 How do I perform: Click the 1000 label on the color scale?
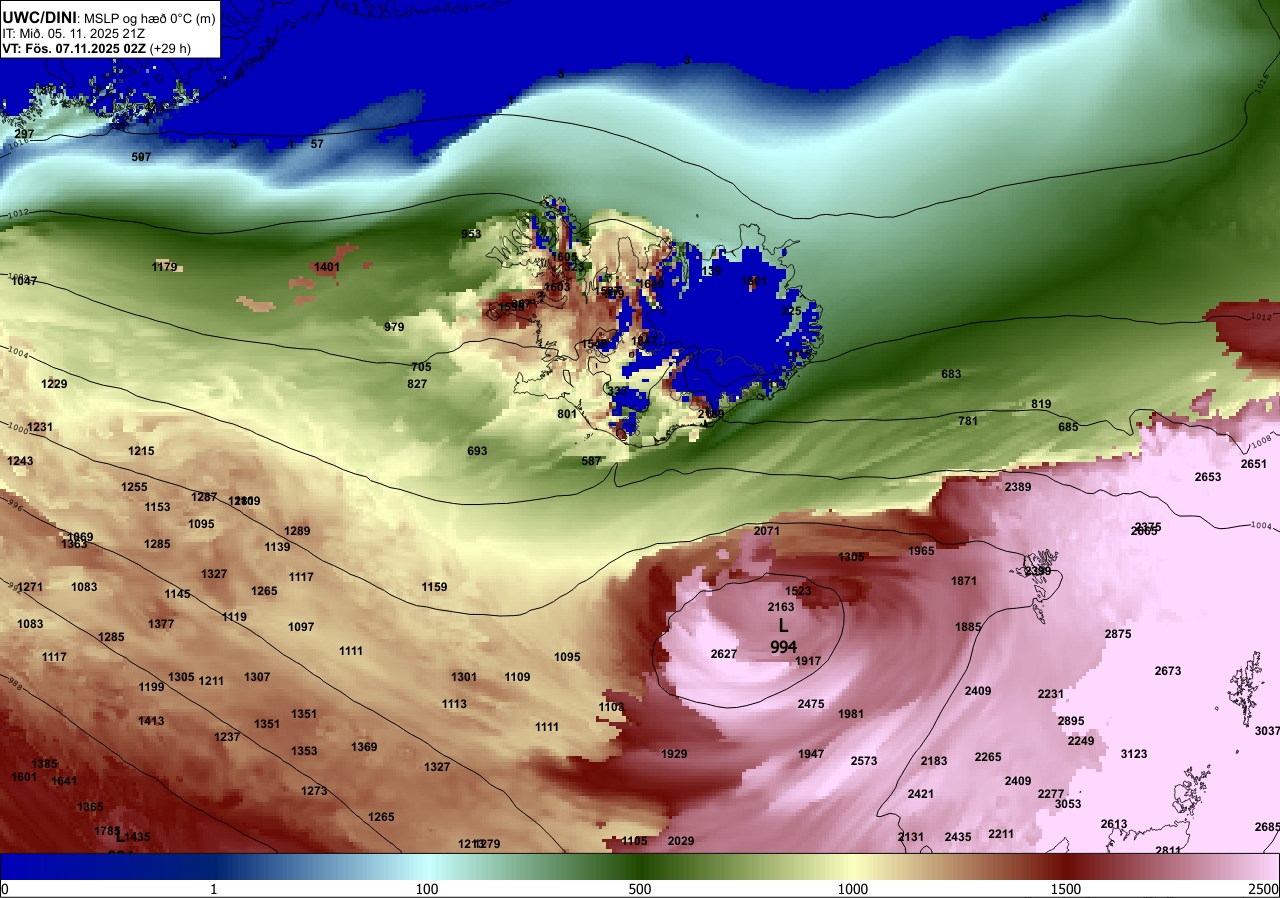point(853,889)
